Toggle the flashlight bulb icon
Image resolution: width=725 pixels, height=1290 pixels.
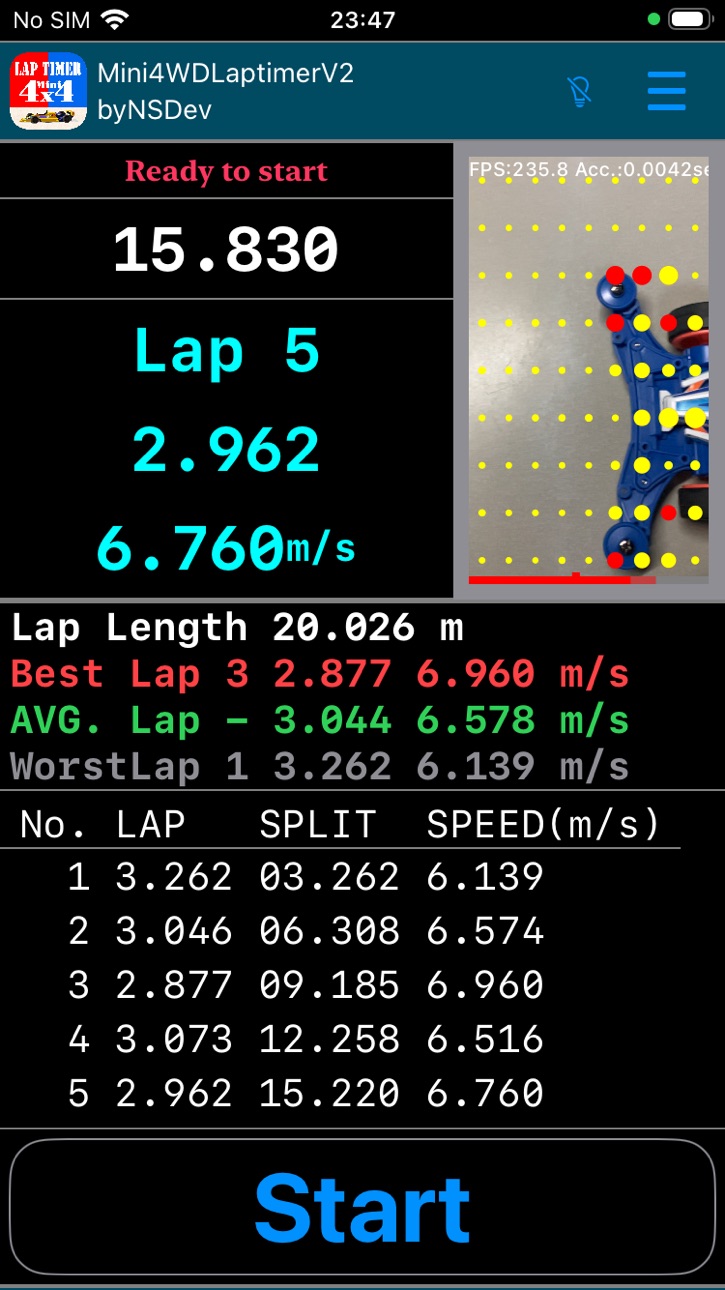pos(579,91)
